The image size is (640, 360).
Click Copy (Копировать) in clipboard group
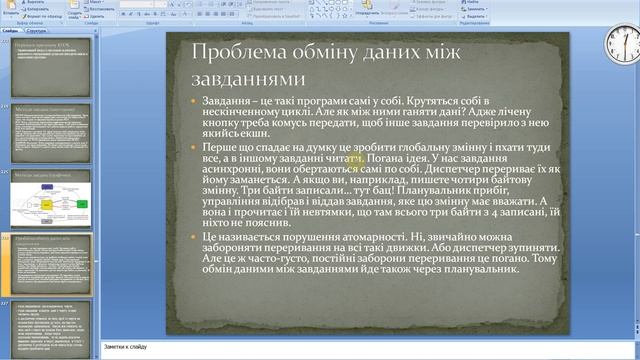(x=36, y=9)
